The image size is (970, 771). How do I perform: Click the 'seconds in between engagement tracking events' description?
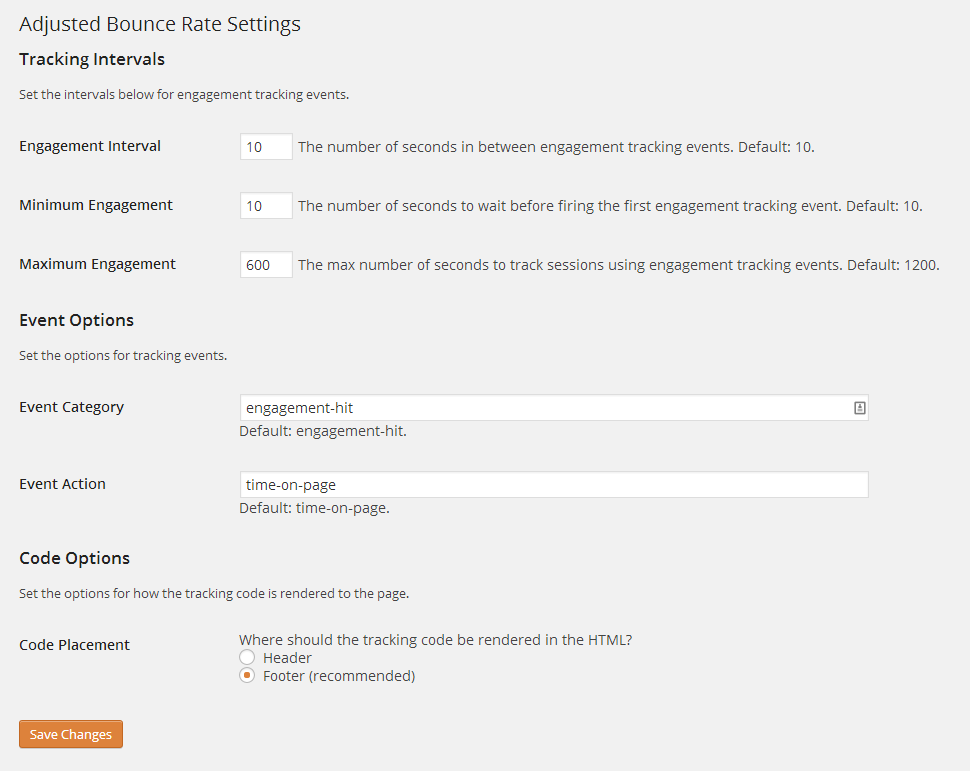(x=556, y=147)
